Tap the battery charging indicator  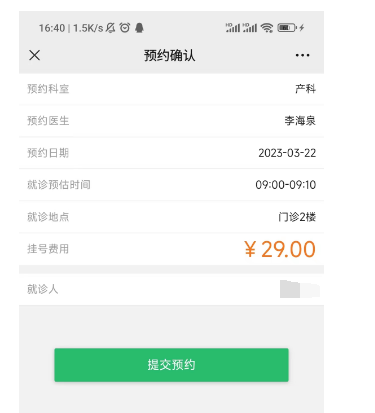(291, 28)
